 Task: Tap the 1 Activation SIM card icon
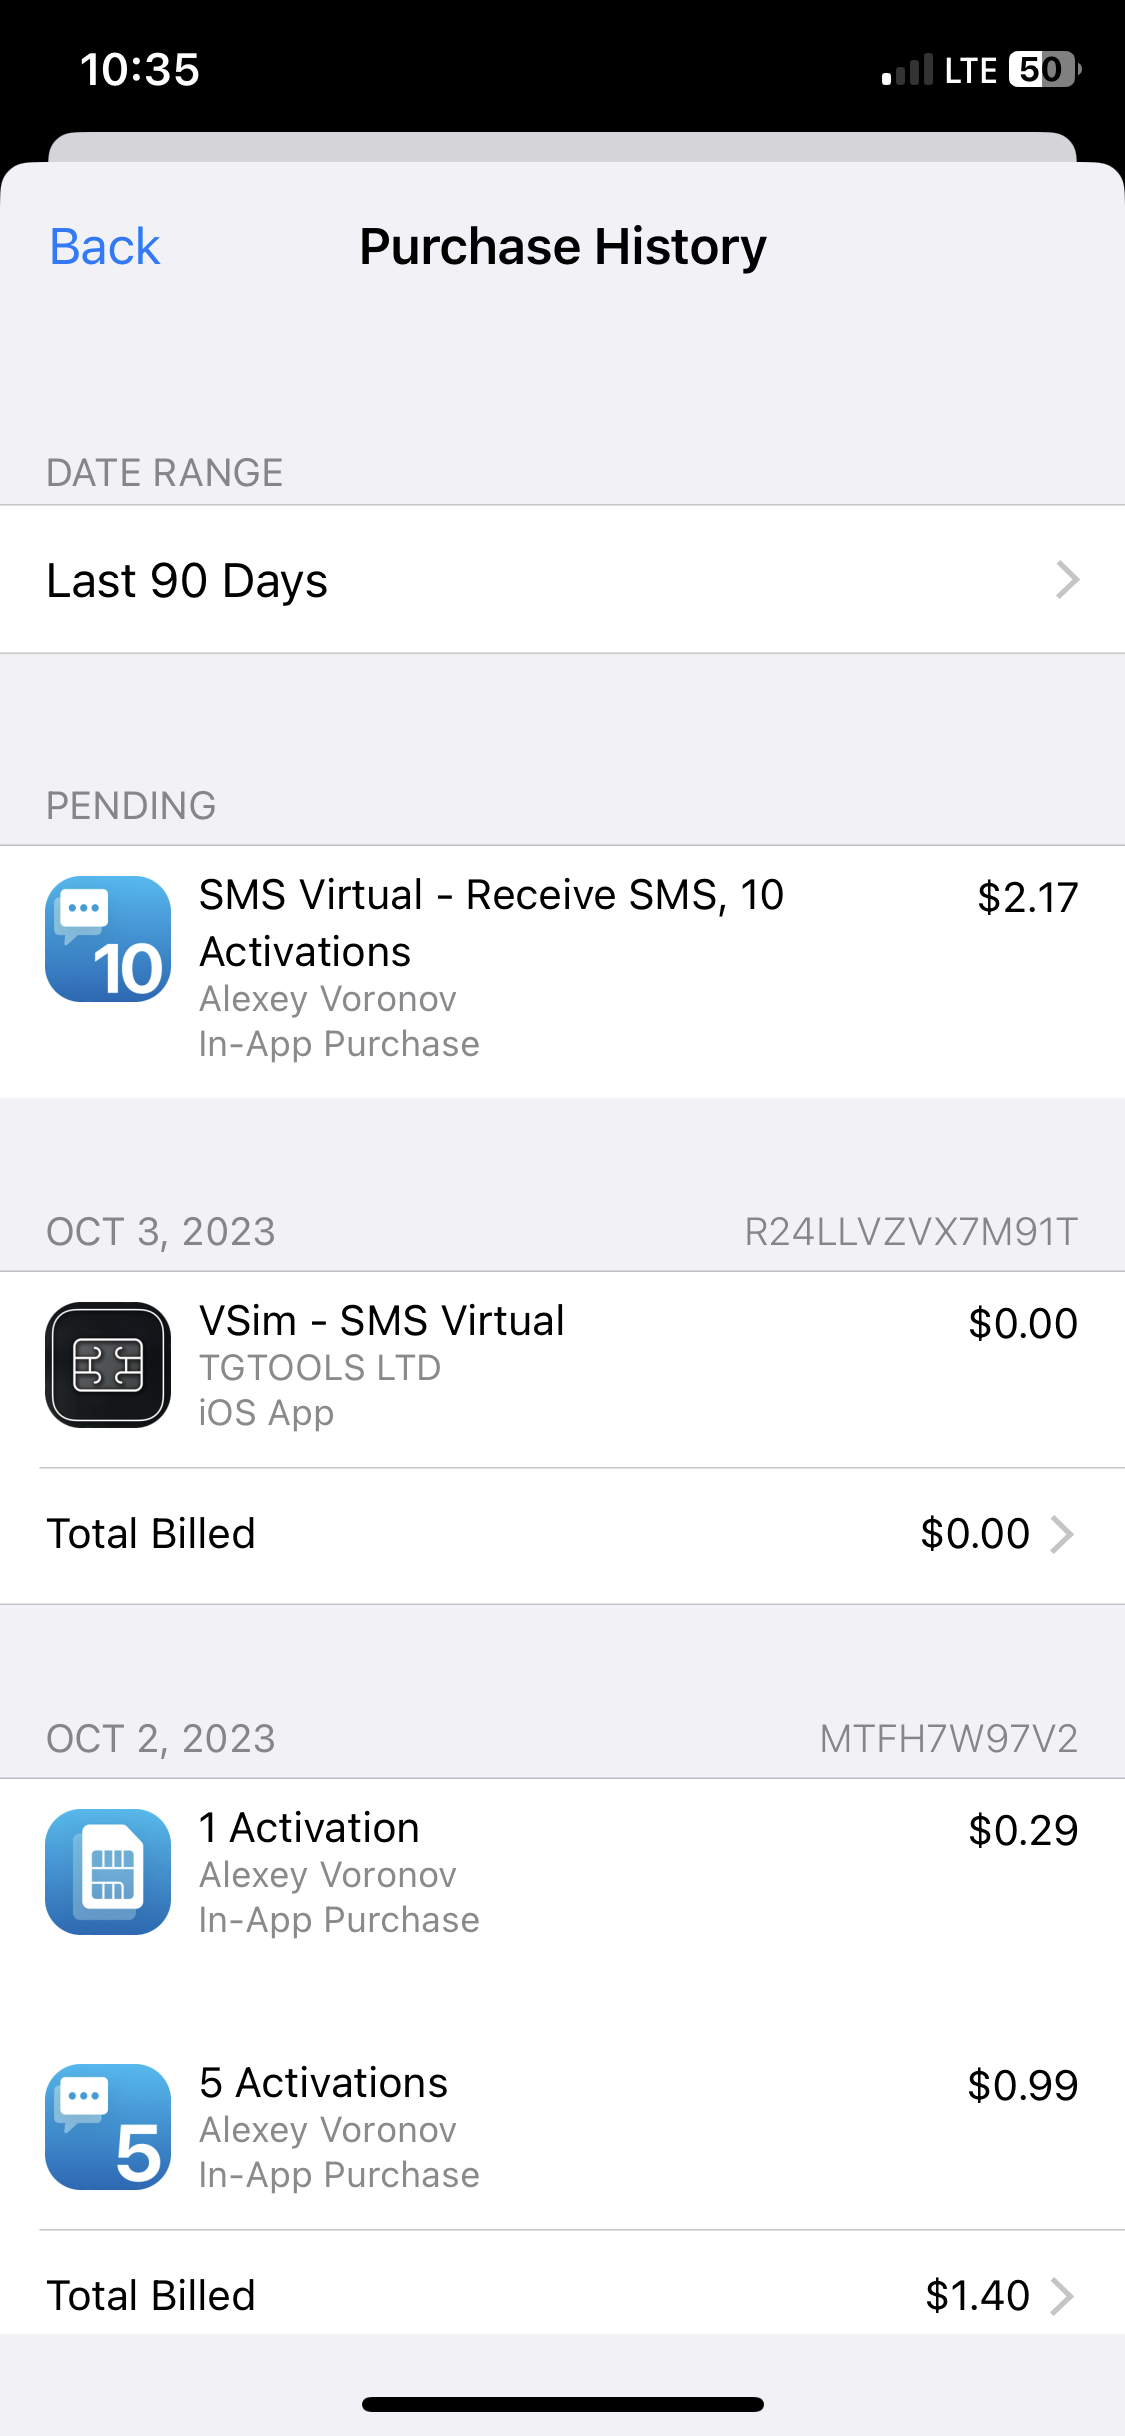click(108, 1872)
